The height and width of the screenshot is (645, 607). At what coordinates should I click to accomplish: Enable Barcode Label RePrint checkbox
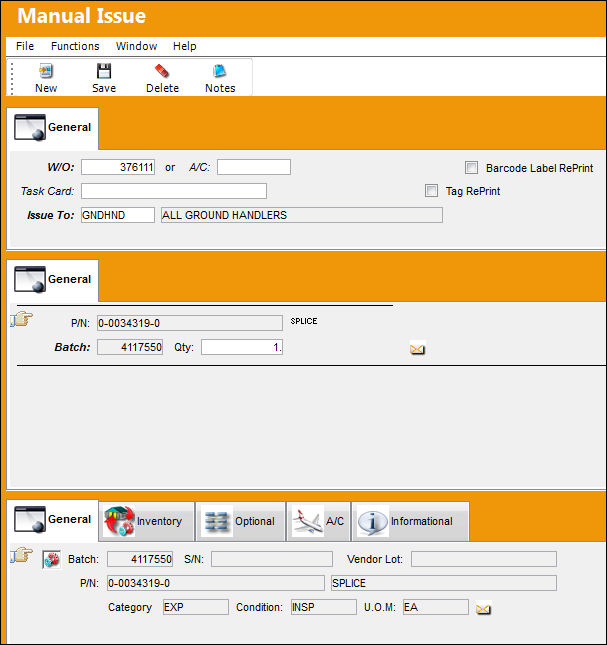click(471, 167)
